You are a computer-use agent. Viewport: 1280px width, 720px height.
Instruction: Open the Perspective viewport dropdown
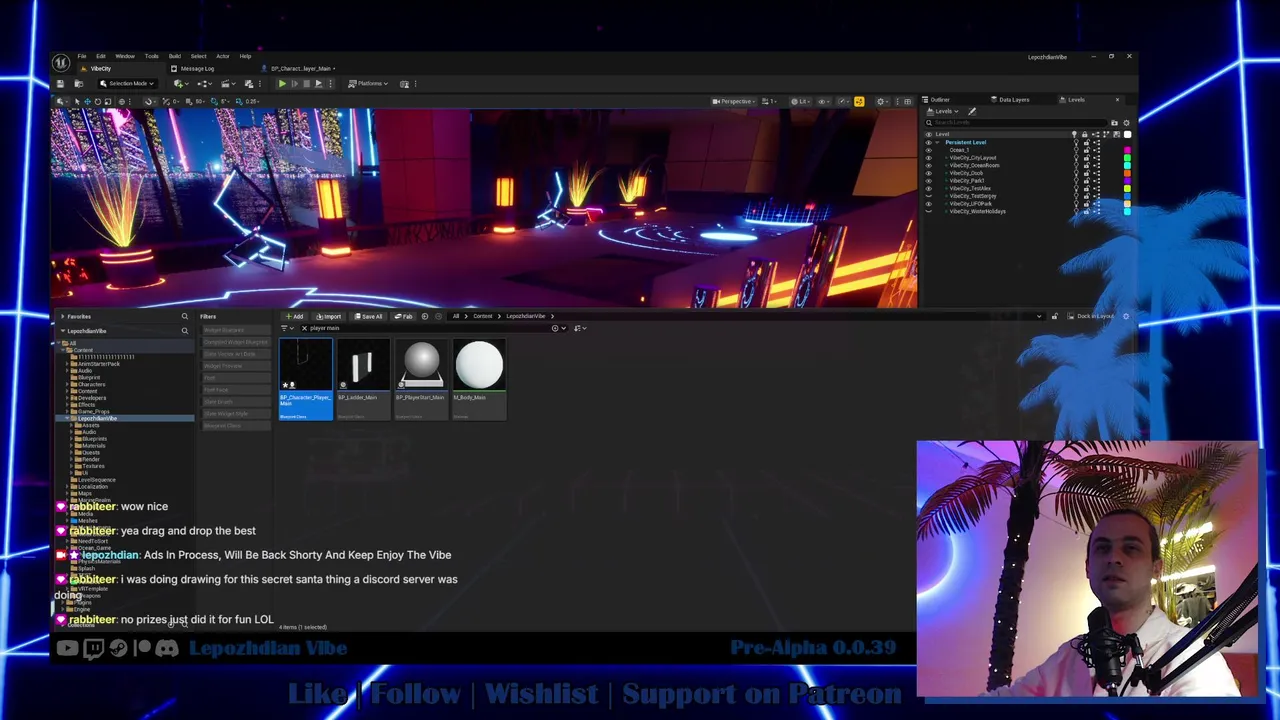pyautogui.click(x=734, y=102)
